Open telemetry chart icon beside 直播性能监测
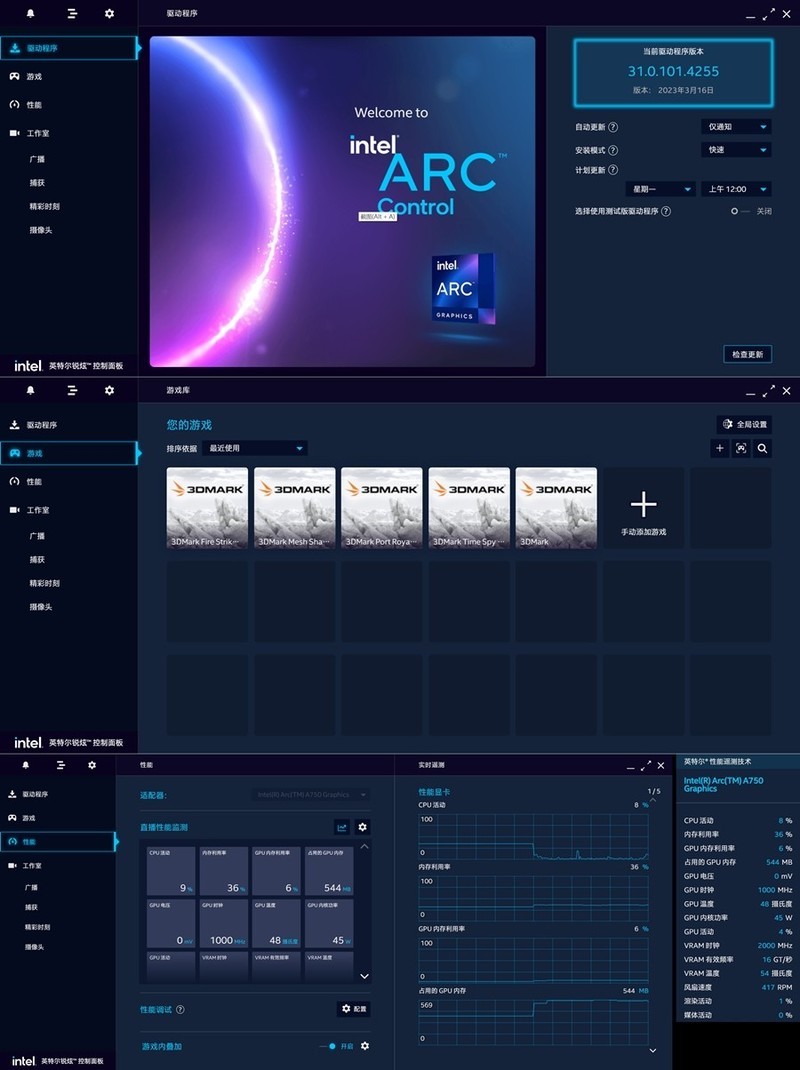This screenshot has height=1070, width=800. pyautogui.click(x=342, y=827)
